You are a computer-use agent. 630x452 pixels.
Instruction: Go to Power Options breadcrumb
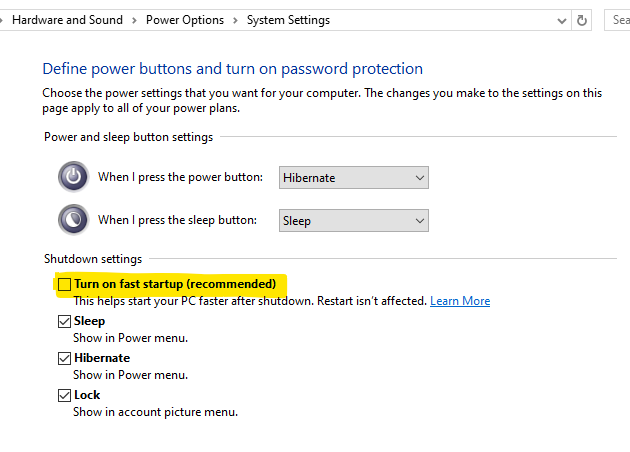coord(185,20)
